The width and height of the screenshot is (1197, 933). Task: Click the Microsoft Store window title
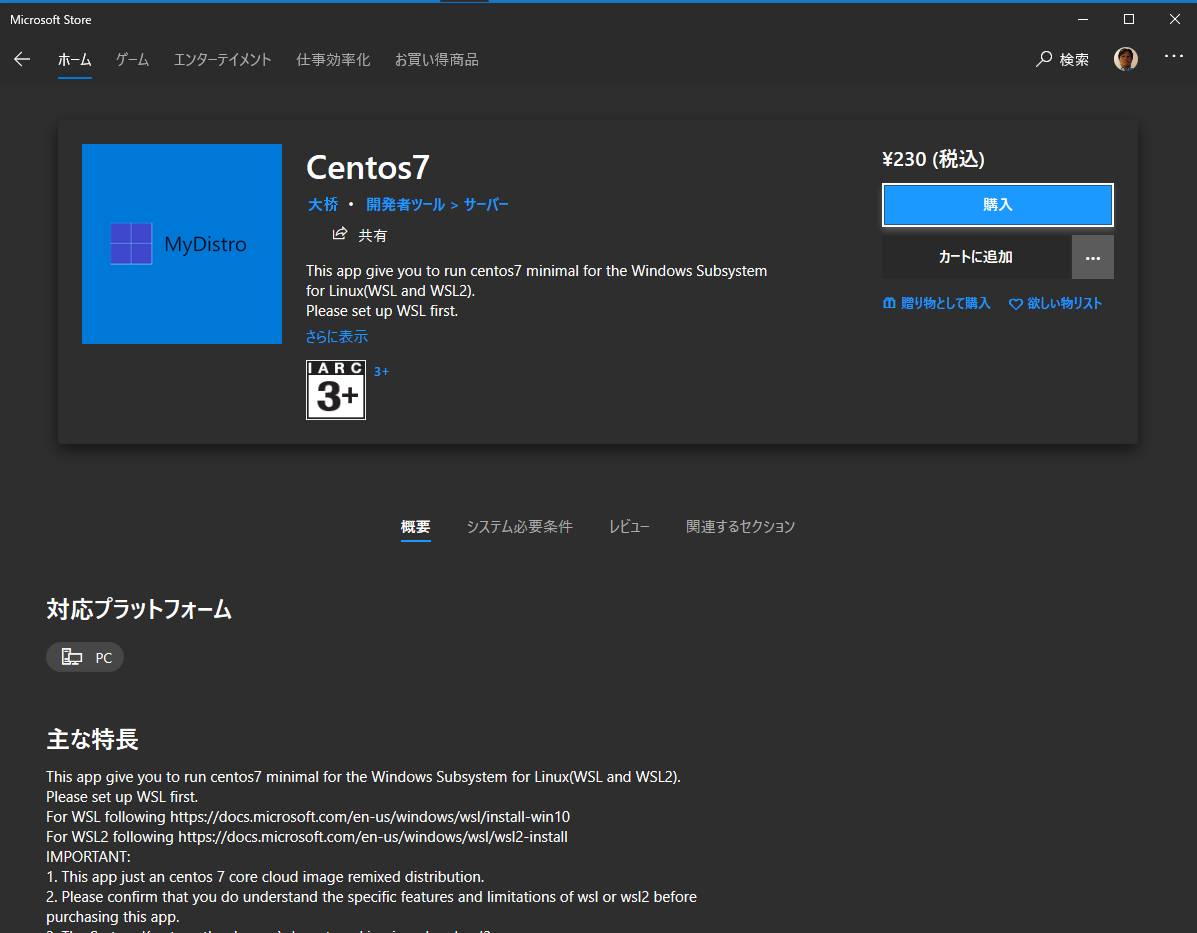[50, 20]
